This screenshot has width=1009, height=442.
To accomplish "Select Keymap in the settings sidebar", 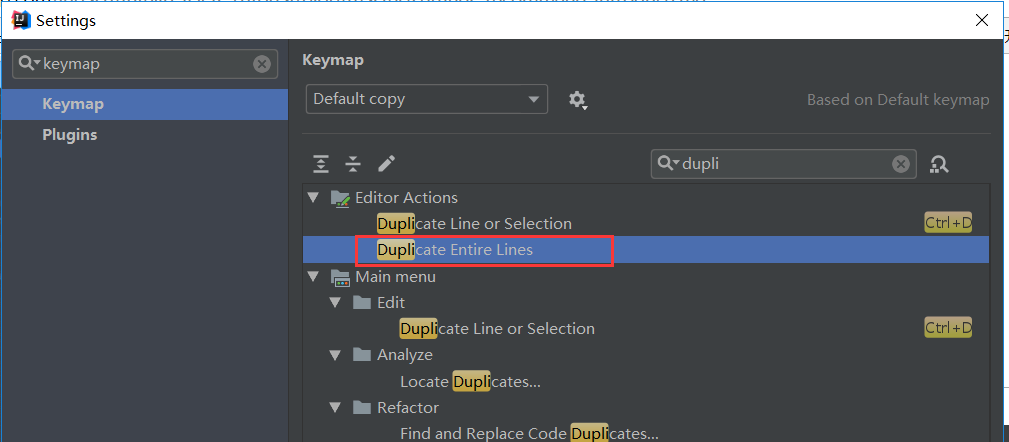I will [x=73, y=104].
